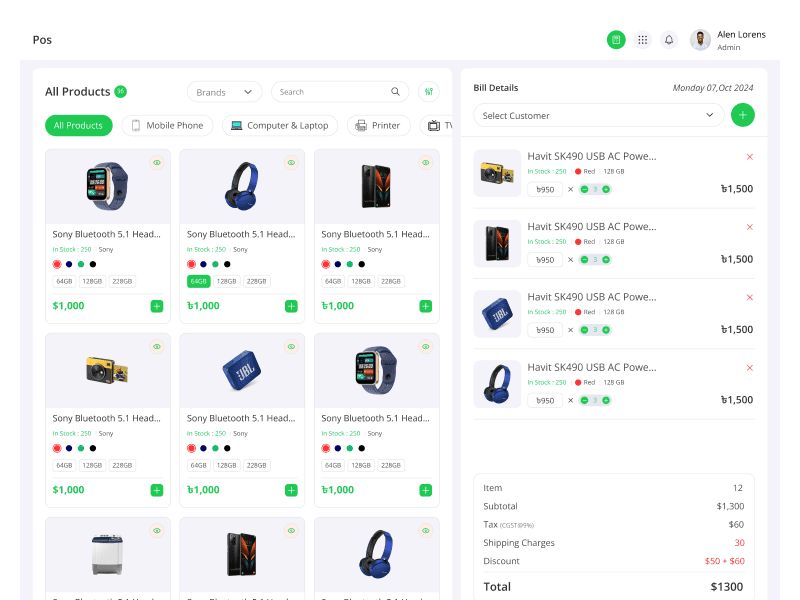Switch to Computer & Laptop category
Image resolution: width=800 pixels, height=600 pixels.
280,126
